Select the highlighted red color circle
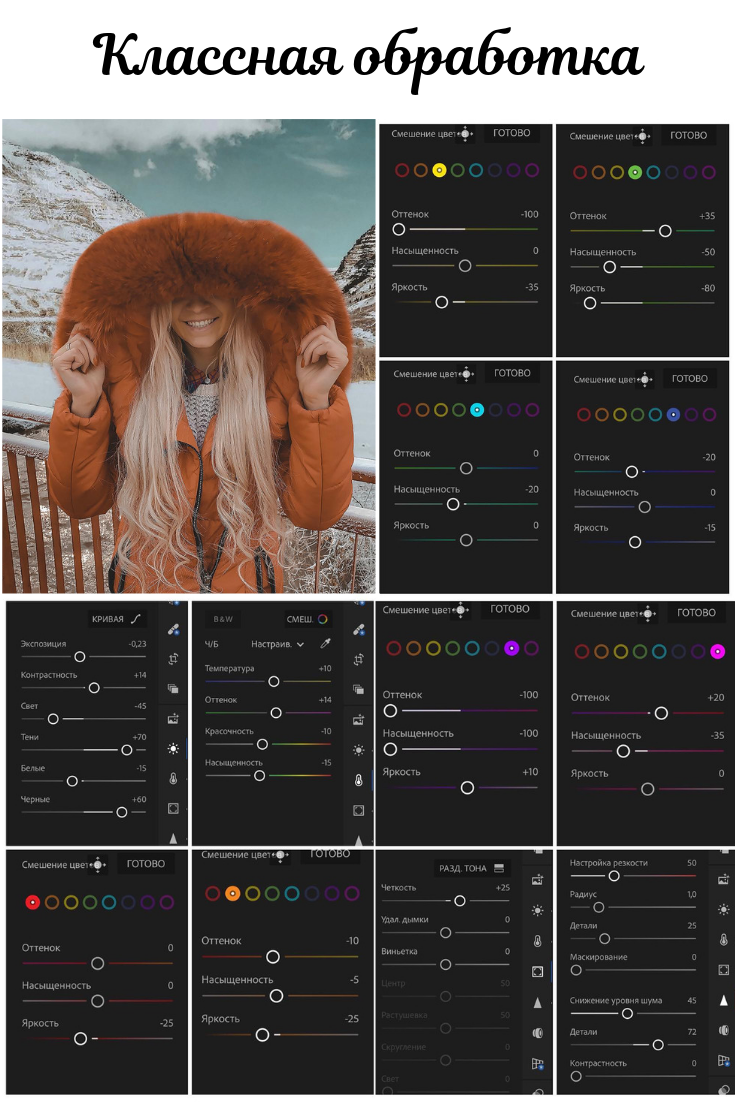 coord(32,902)
